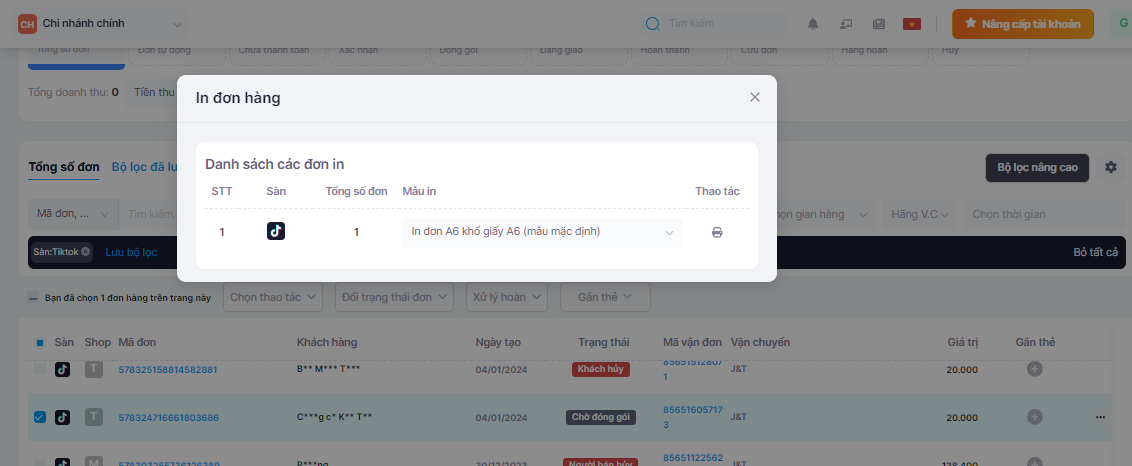Open three-dot menu on the selected order row
Viewport: 1132px width, 466px height.
pyautogui.click(x=1101, y=417)
